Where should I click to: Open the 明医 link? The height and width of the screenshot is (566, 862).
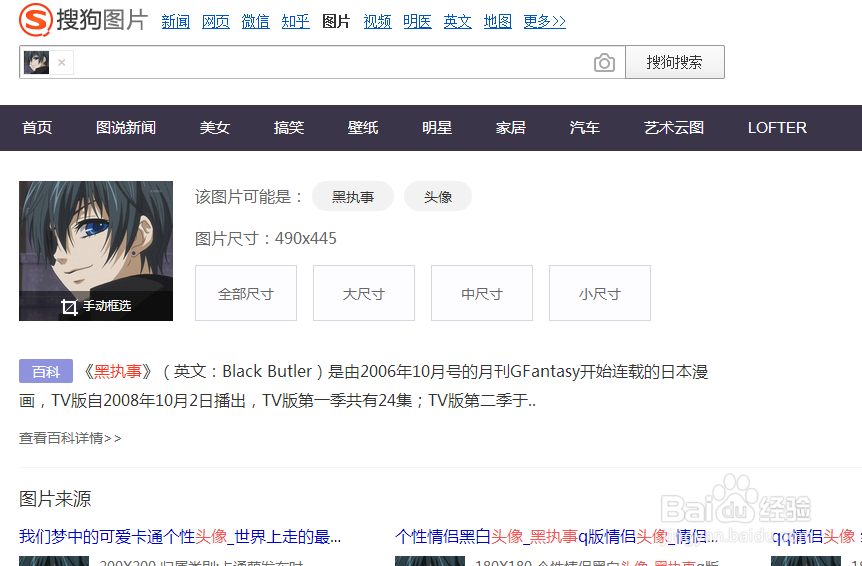[x=417, y=21]
